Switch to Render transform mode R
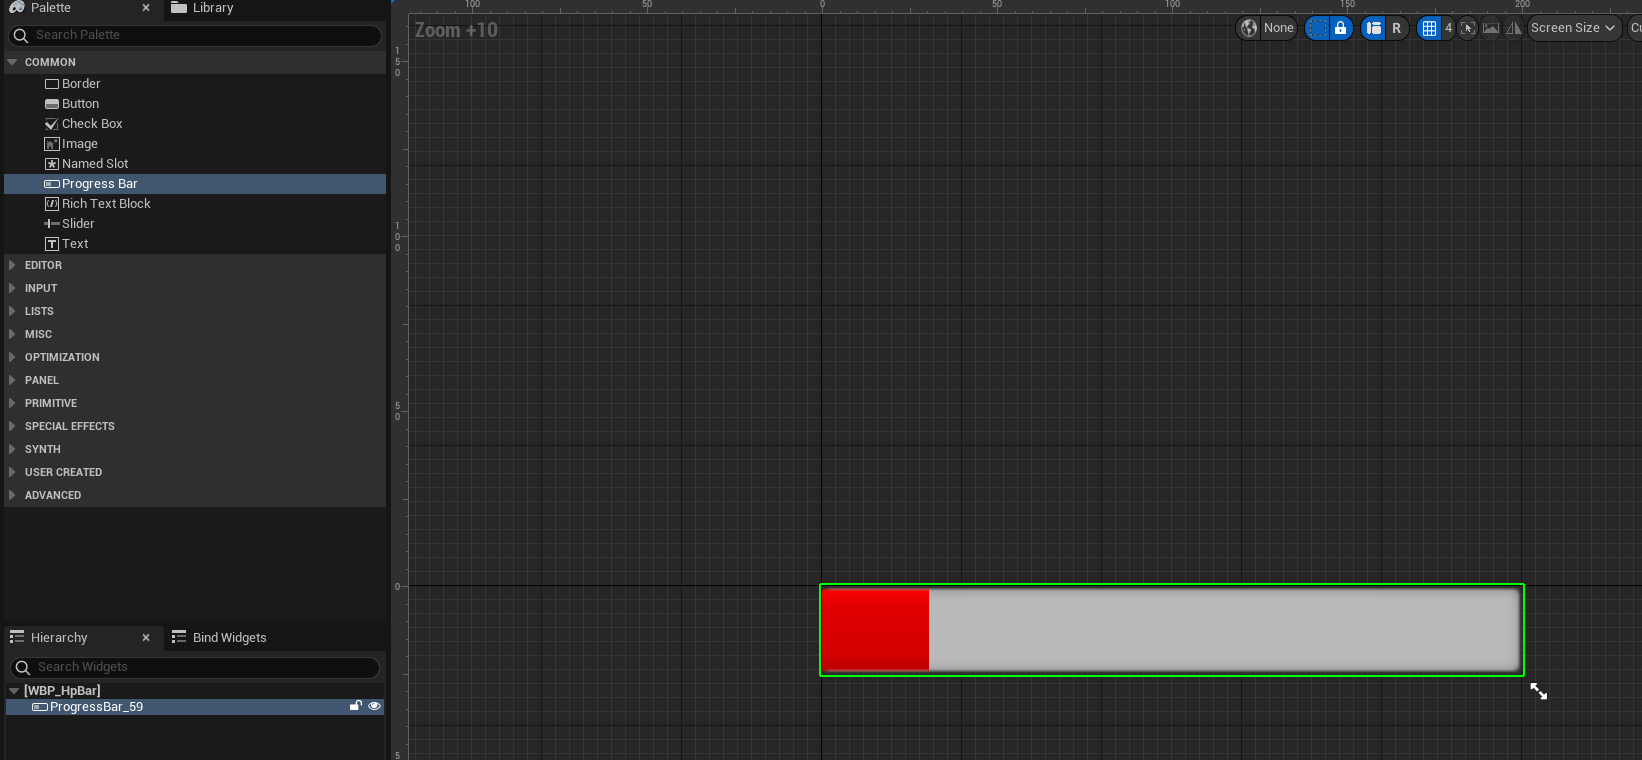The height and width of the screenshot is (760, 1642). (1397, 28)
